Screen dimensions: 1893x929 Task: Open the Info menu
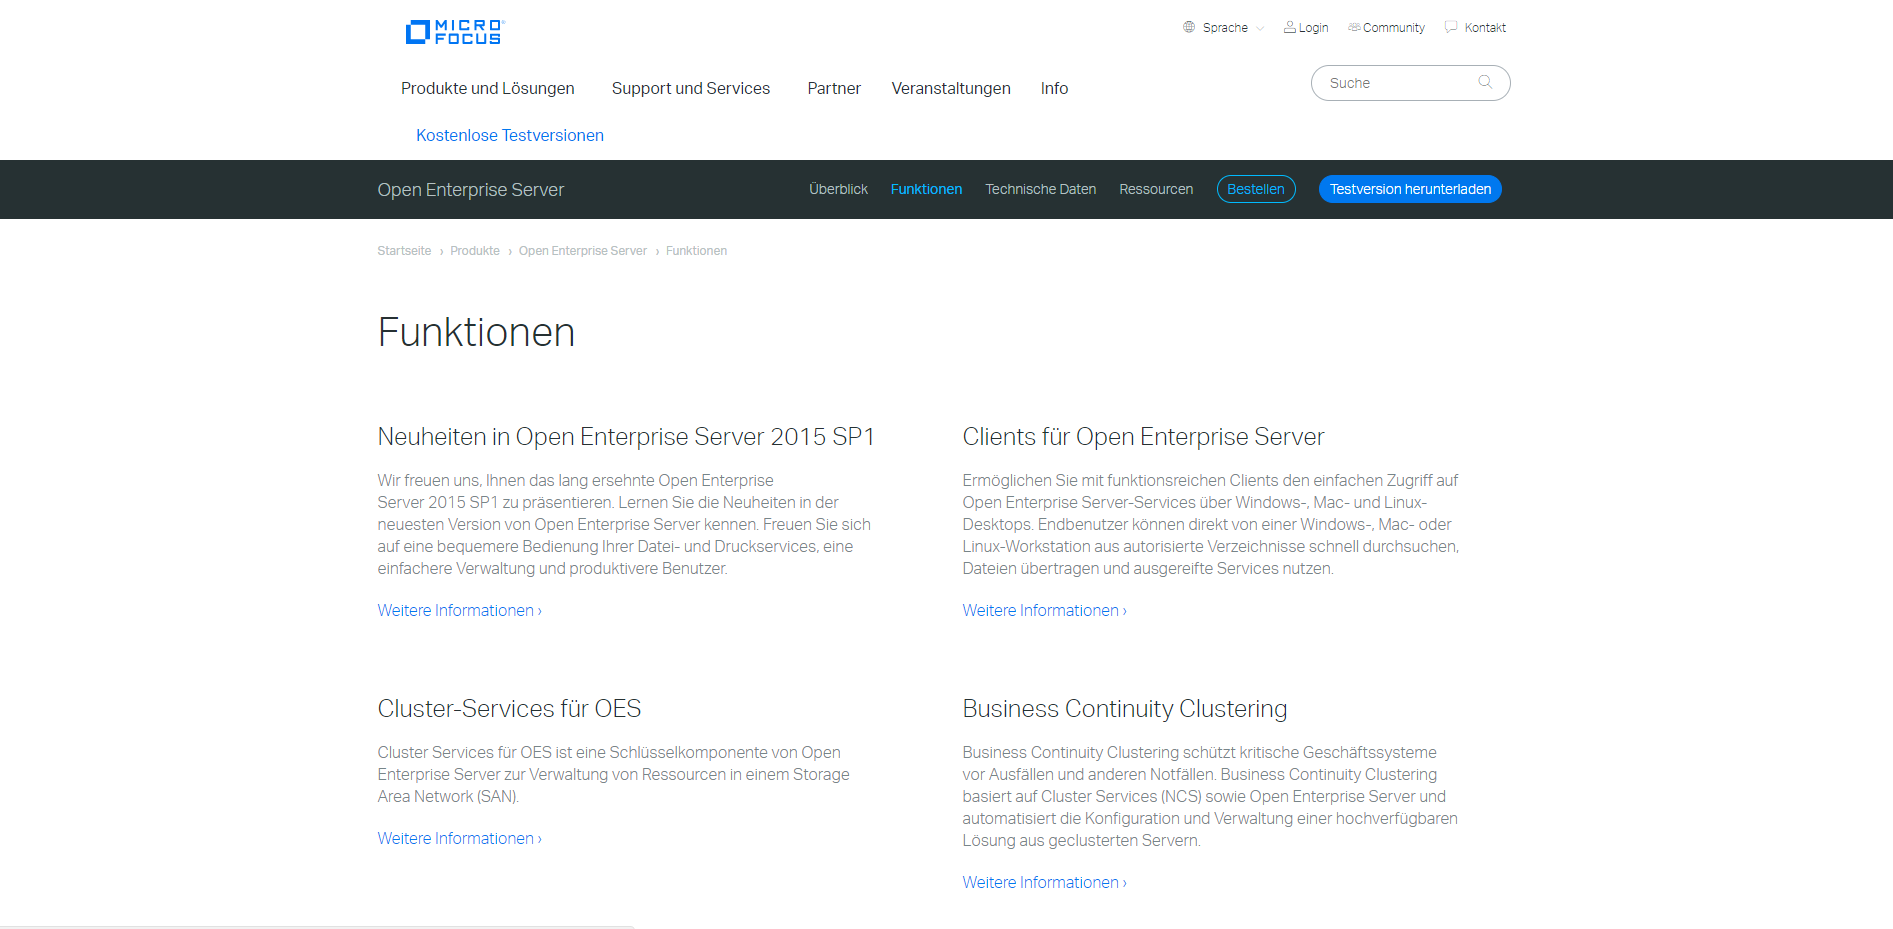(x=1054, y=88)
